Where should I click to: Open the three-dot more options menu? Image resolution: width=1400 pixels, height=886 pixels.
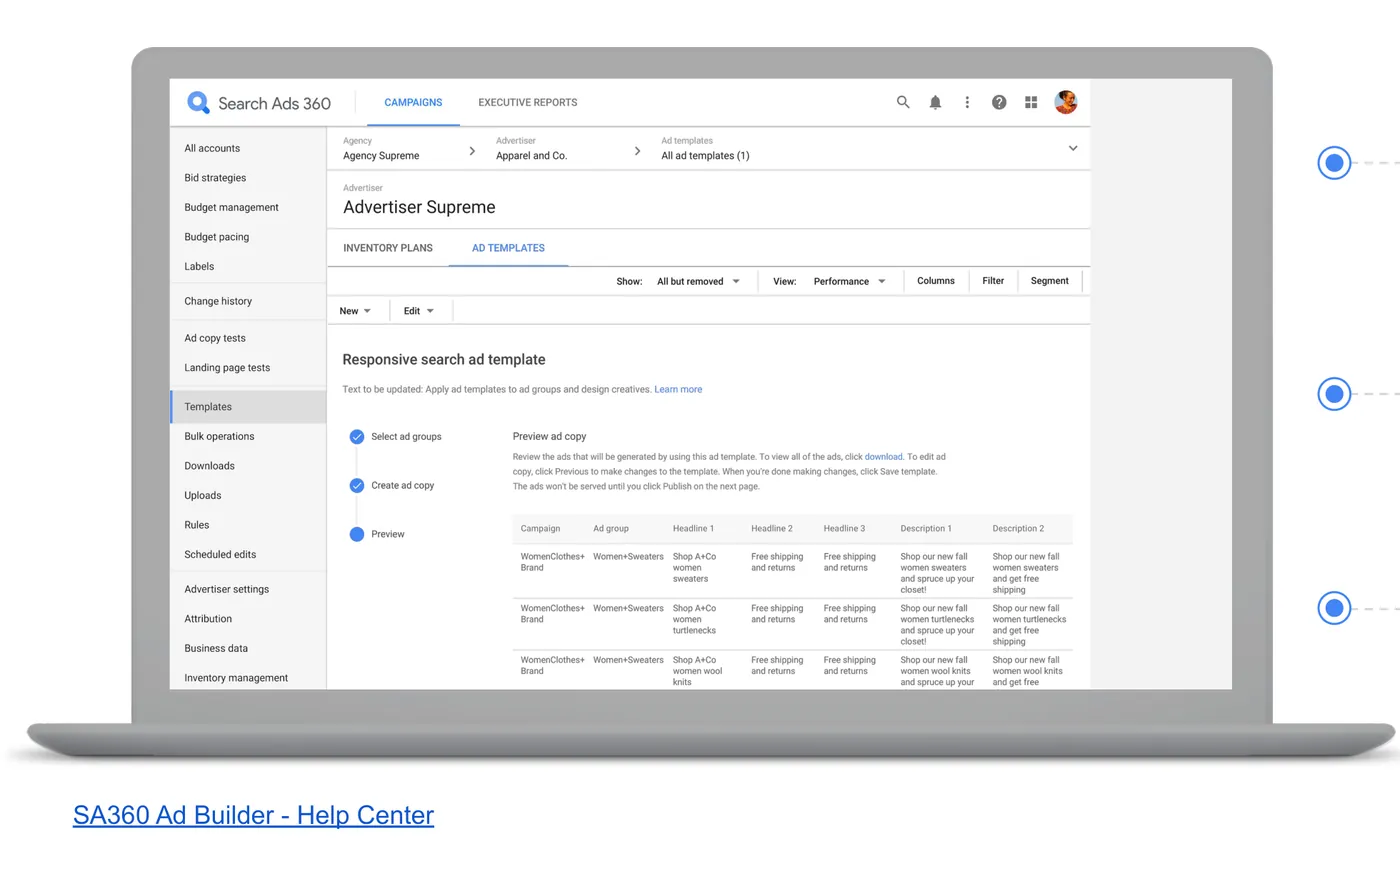point(967,102)
